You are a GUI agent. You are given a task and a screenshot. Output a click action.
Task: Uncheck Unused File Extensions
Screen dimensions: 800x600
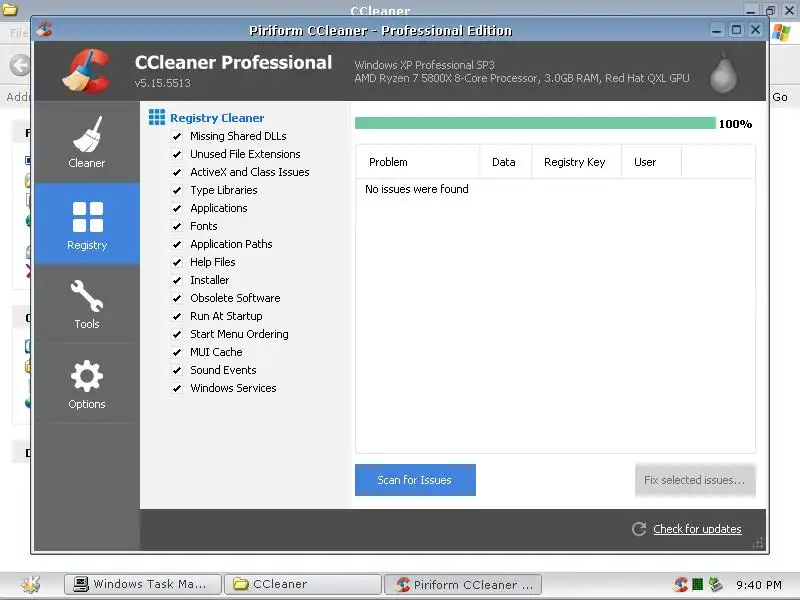pos(177,154)
